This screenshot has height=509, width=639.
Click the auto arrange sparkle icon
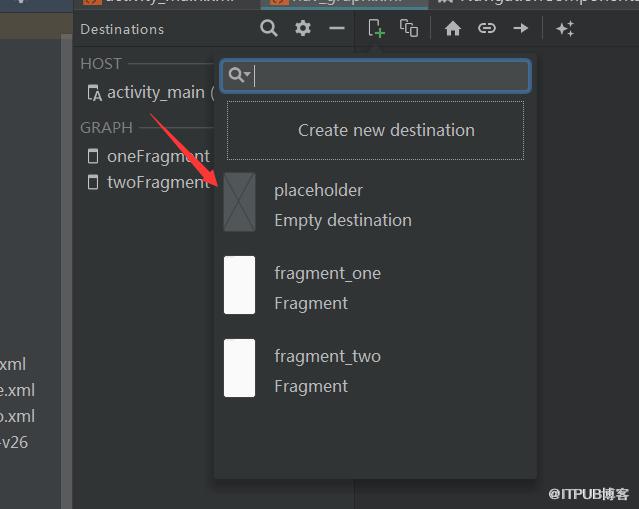point(565,29)
